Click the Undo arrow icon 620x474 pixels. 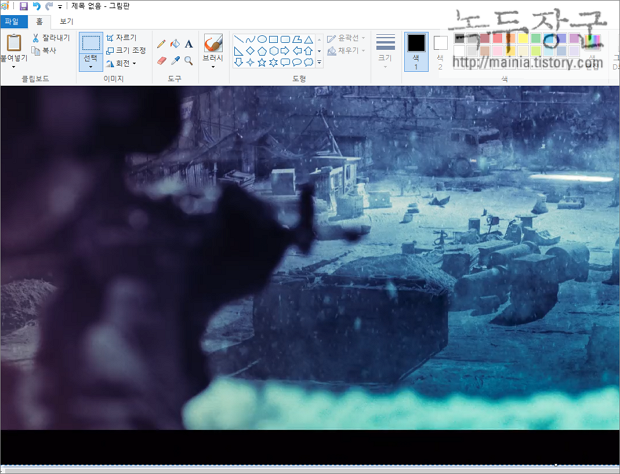click(x=37, y=6)
